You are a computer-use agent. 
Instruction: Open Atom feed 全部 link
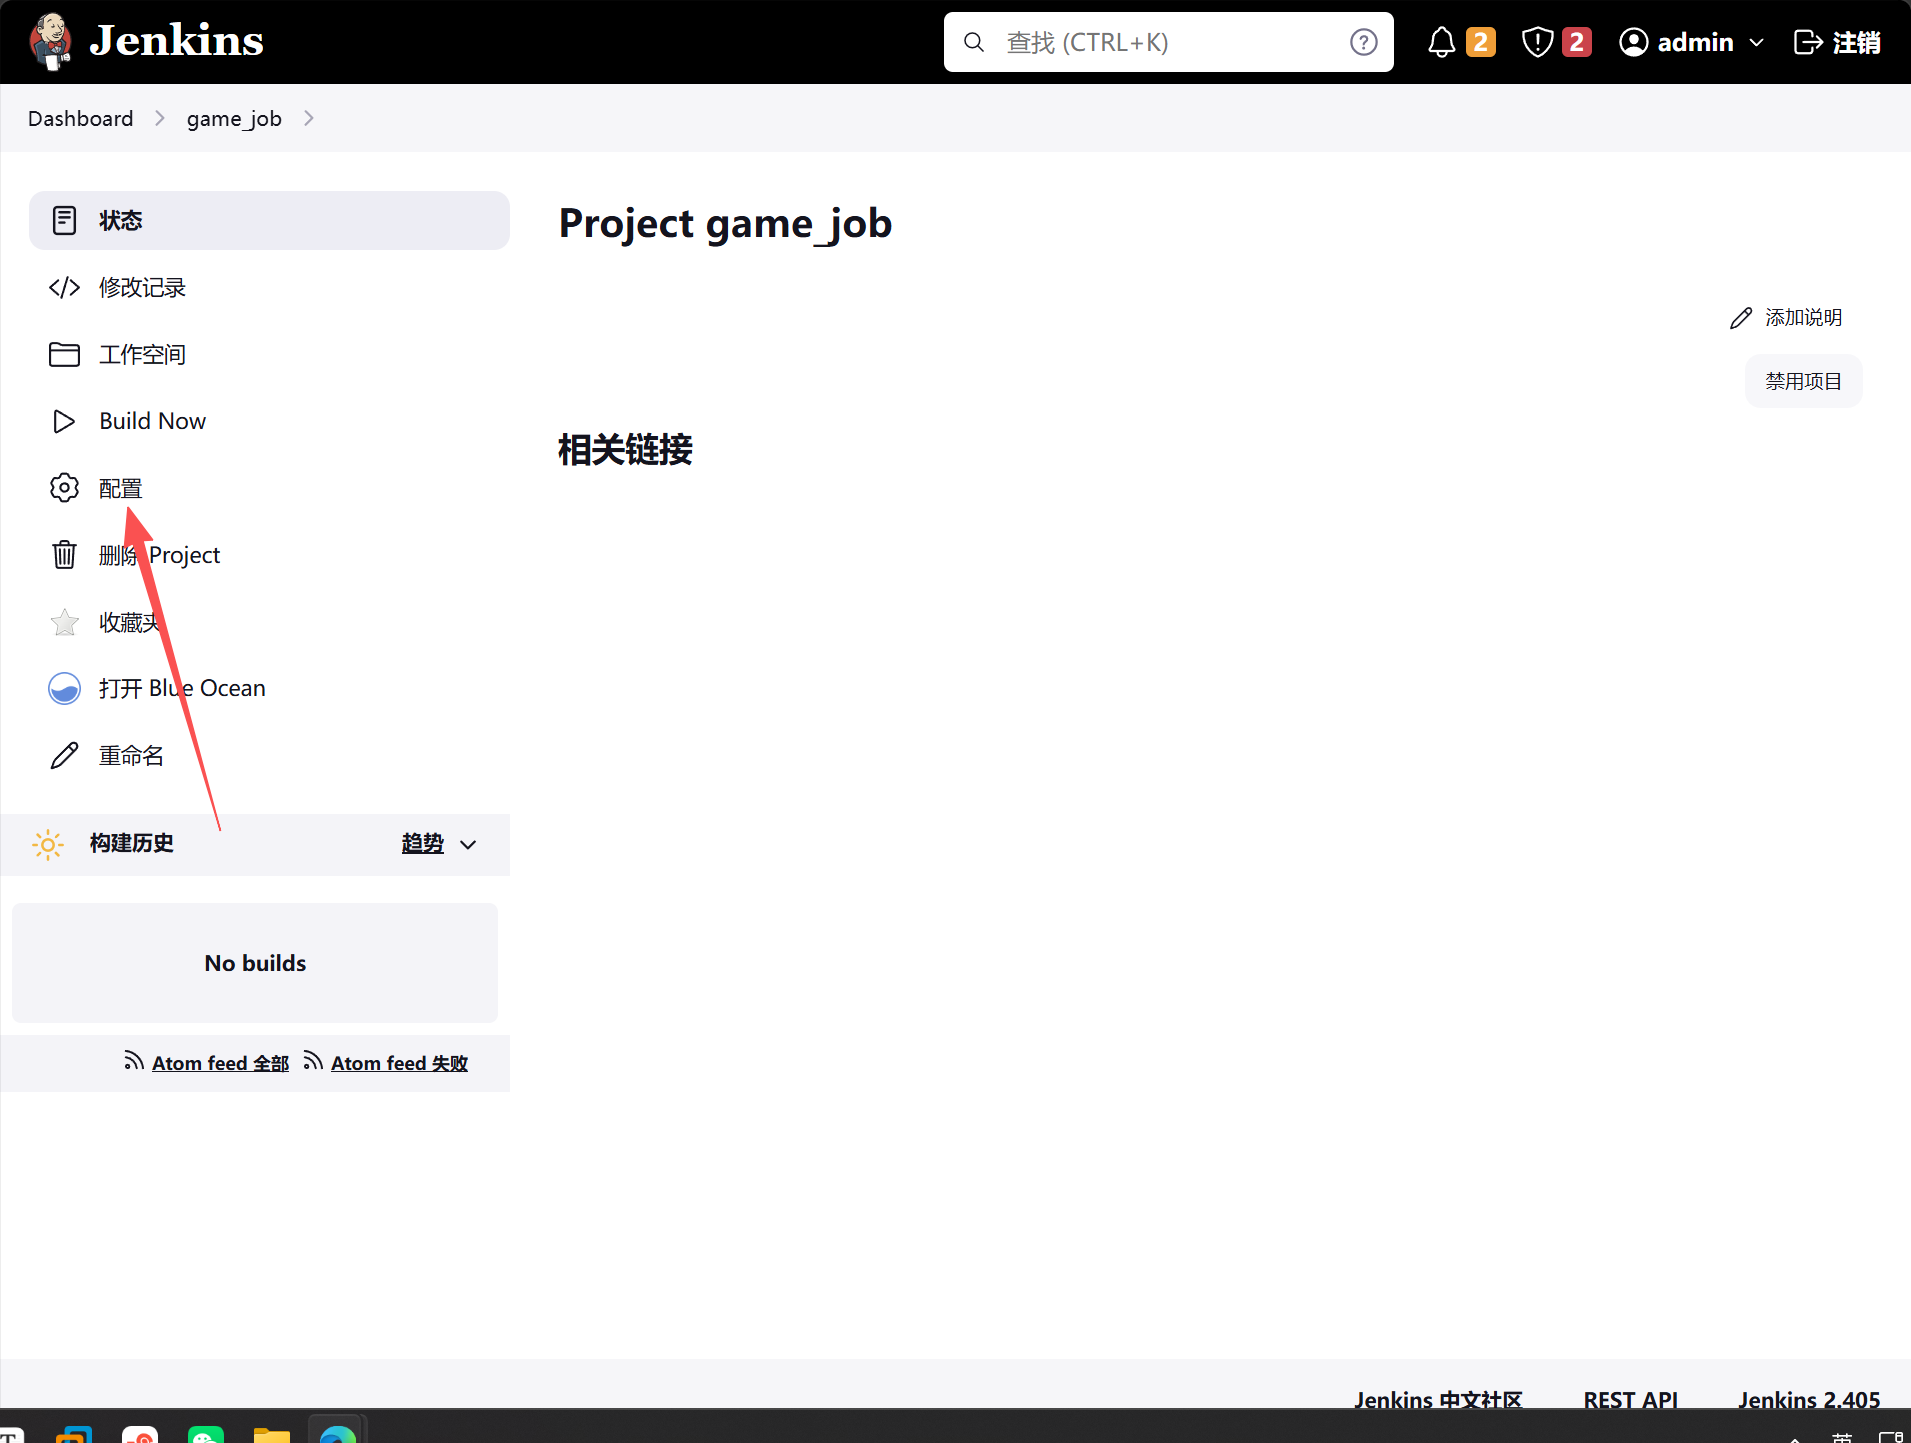coord(220,1063)
